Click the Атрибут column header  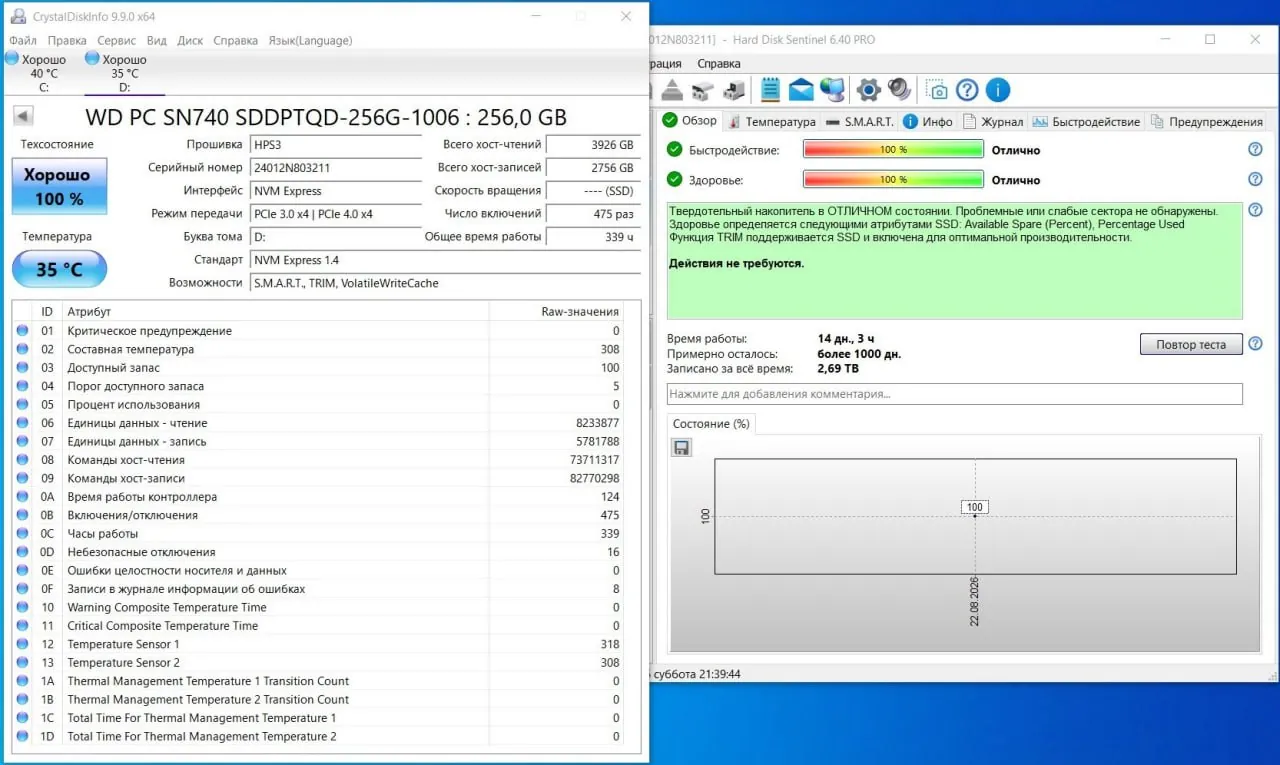click(x=275, y=312)
